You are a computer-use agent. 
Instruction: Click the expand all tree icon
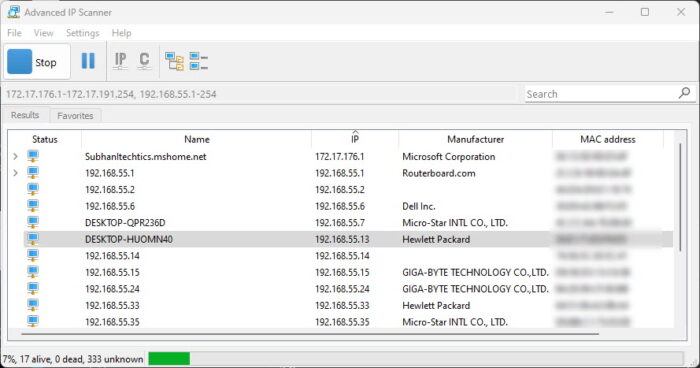174,61
